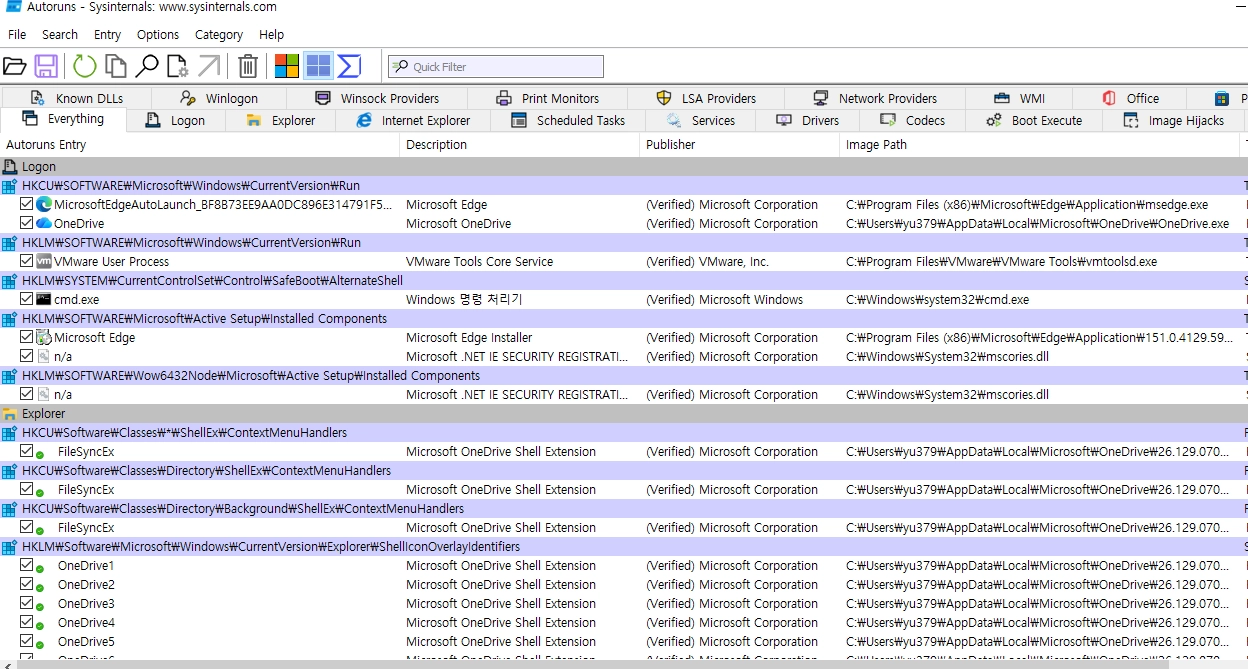This screenshot has width=1248, height=669.
Task: Click the registry icon beside SafeBoot\AlternateShell key
Action: [x=10, y=281]
